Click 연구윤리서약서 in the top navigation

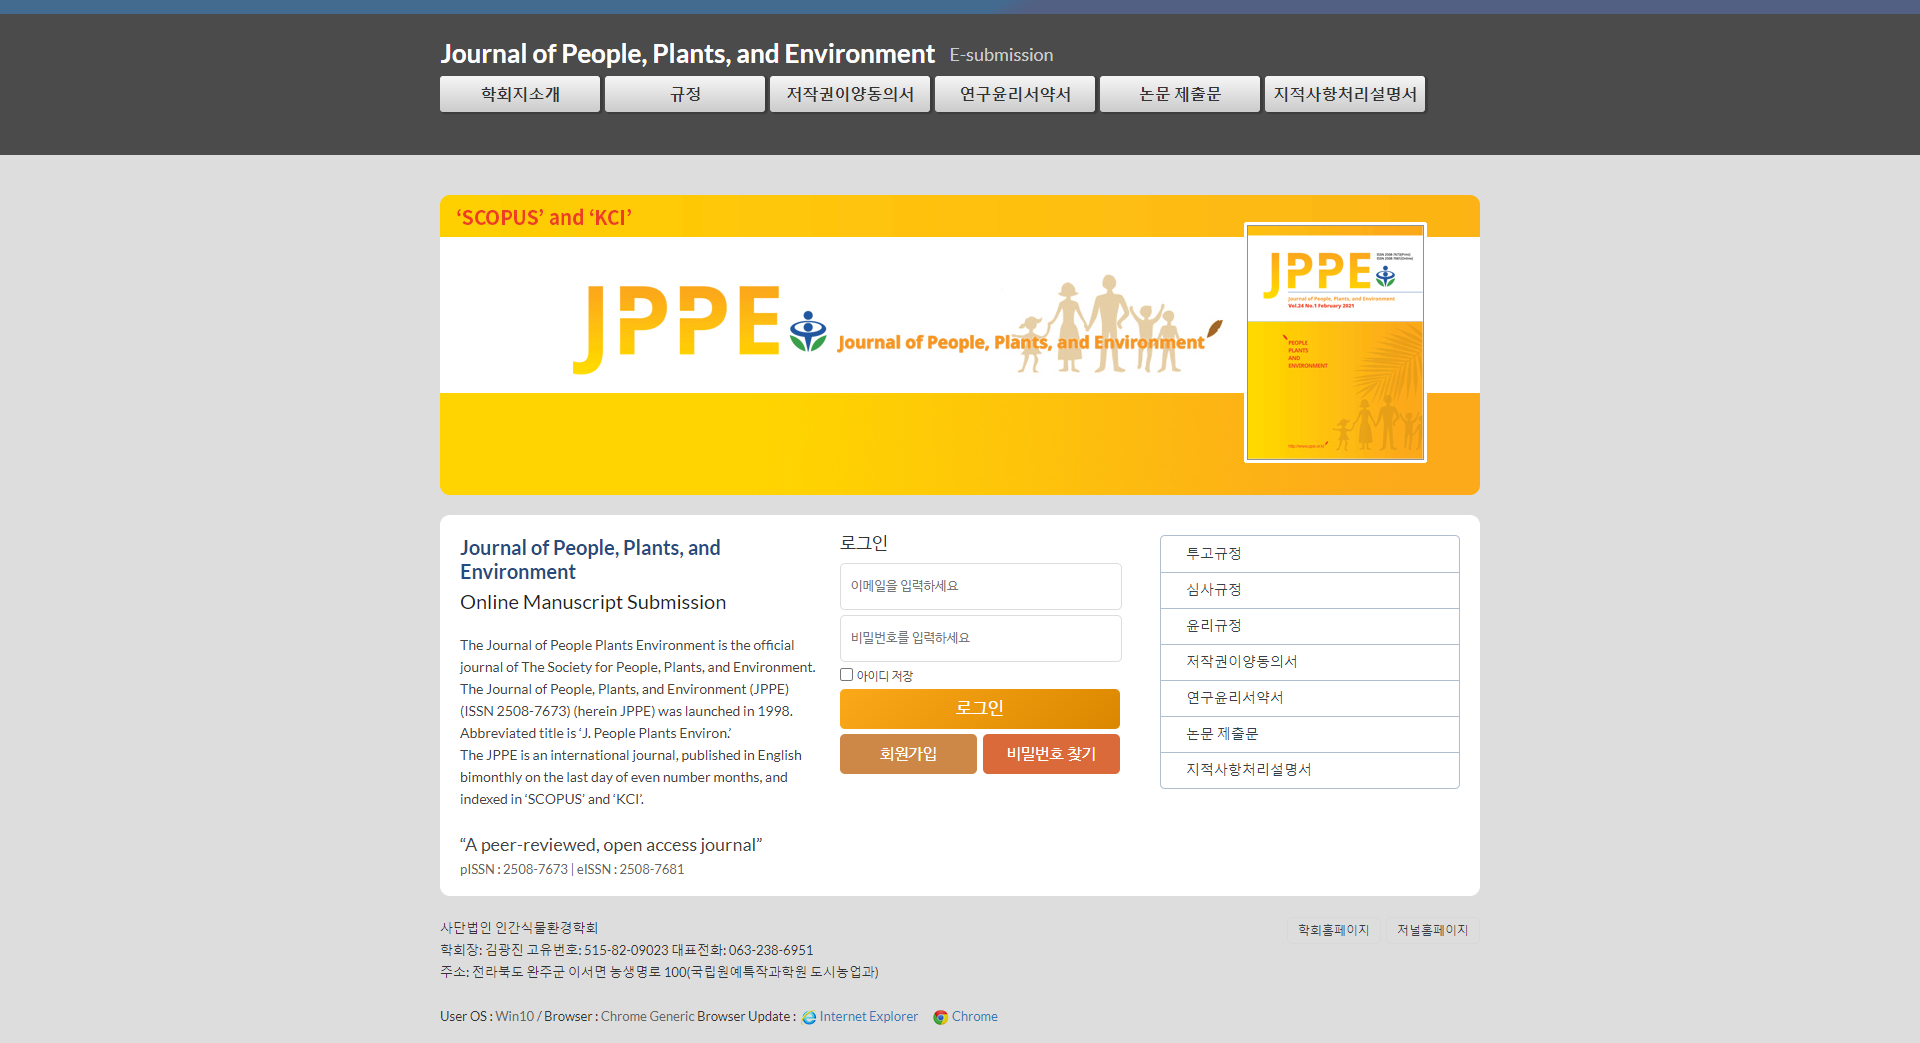coord(1014,93)
